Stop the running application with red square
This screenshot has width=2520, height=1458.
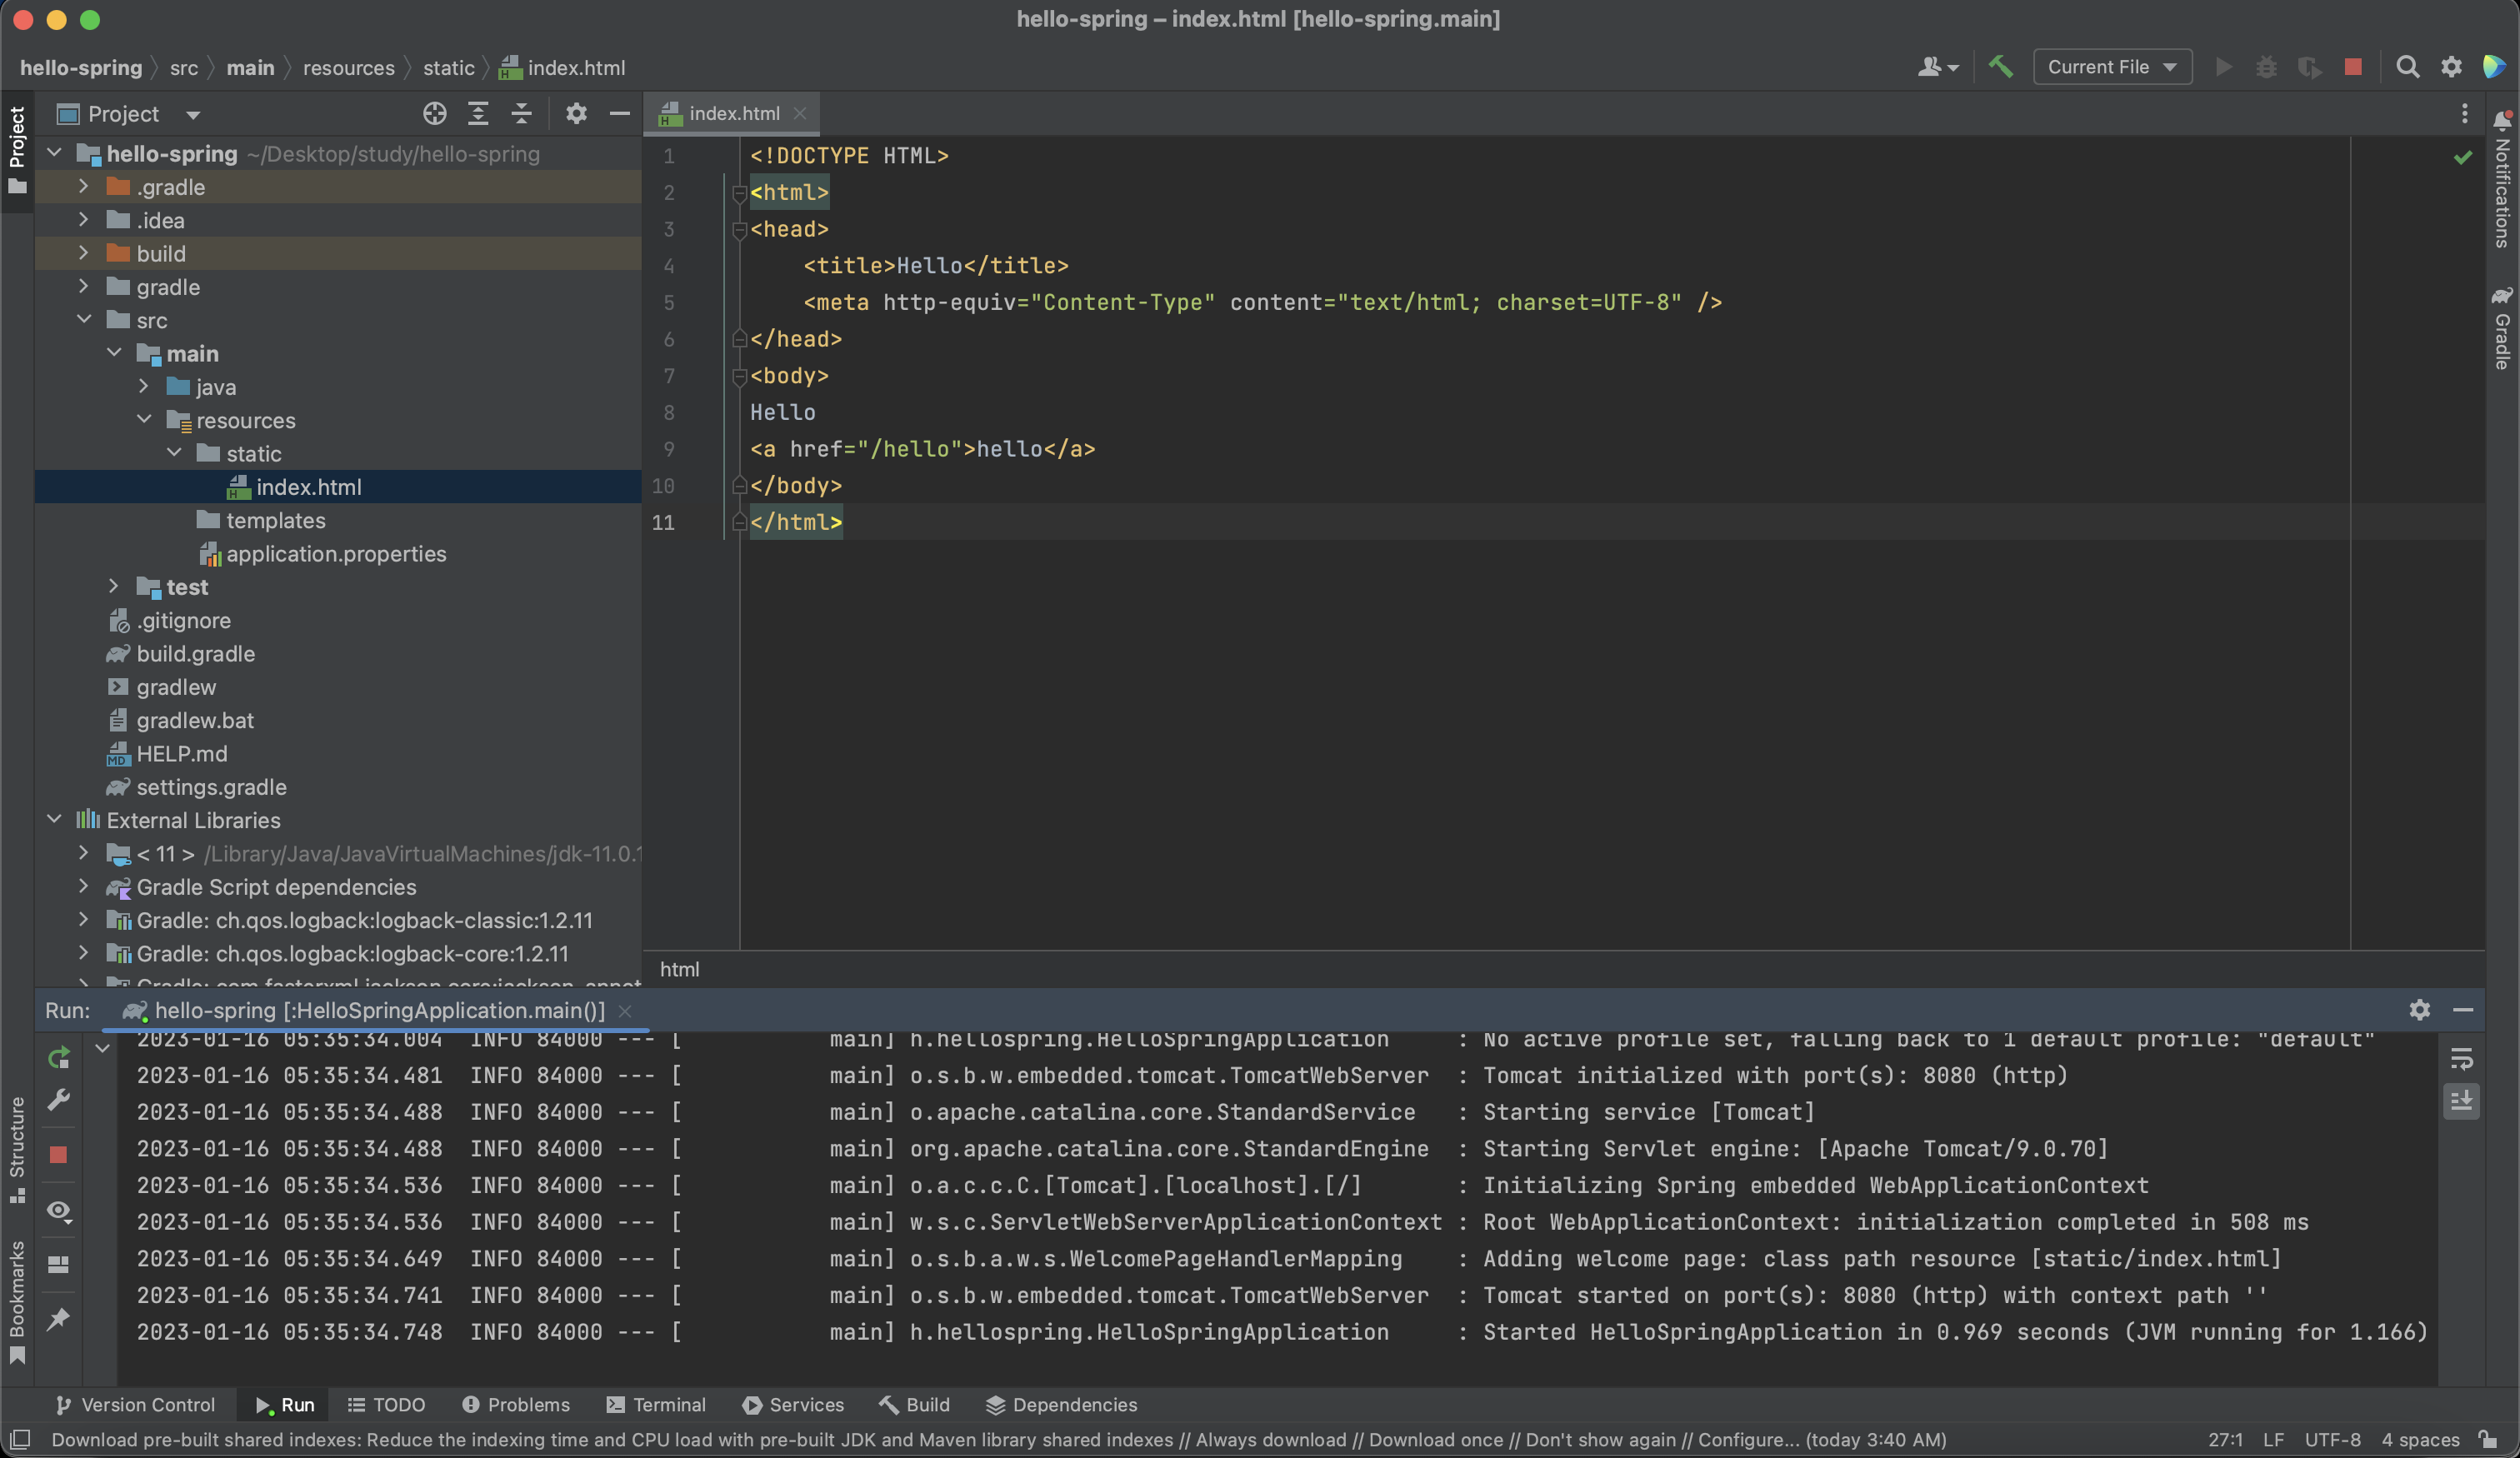coord(2352,67)
